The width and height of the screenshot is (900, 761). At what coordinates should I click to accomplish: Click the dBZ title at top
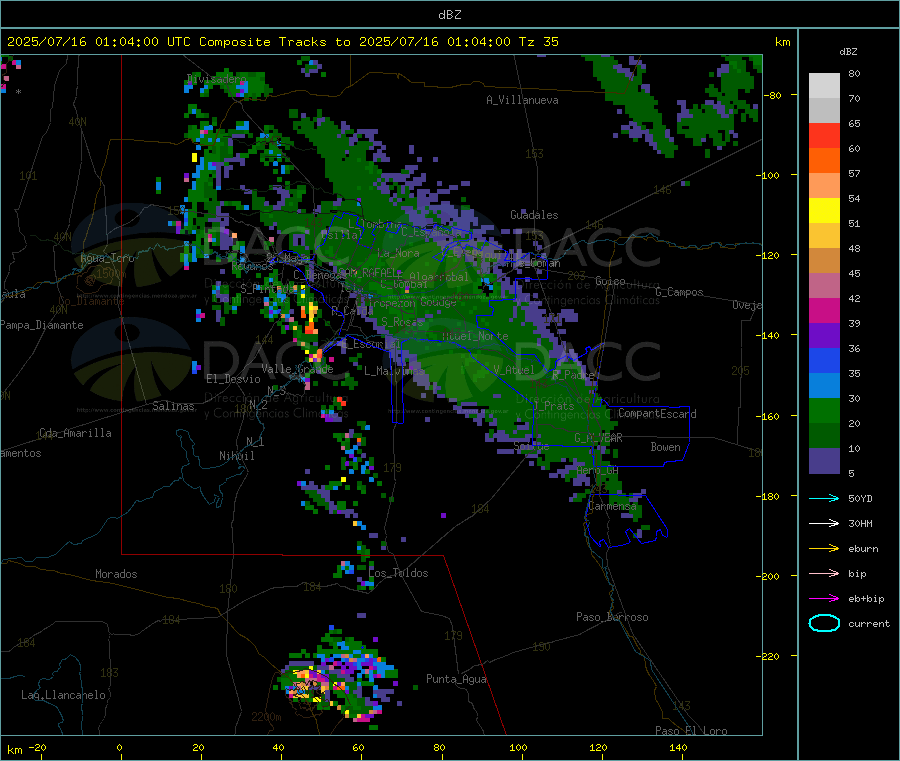[x=449, y=15]
